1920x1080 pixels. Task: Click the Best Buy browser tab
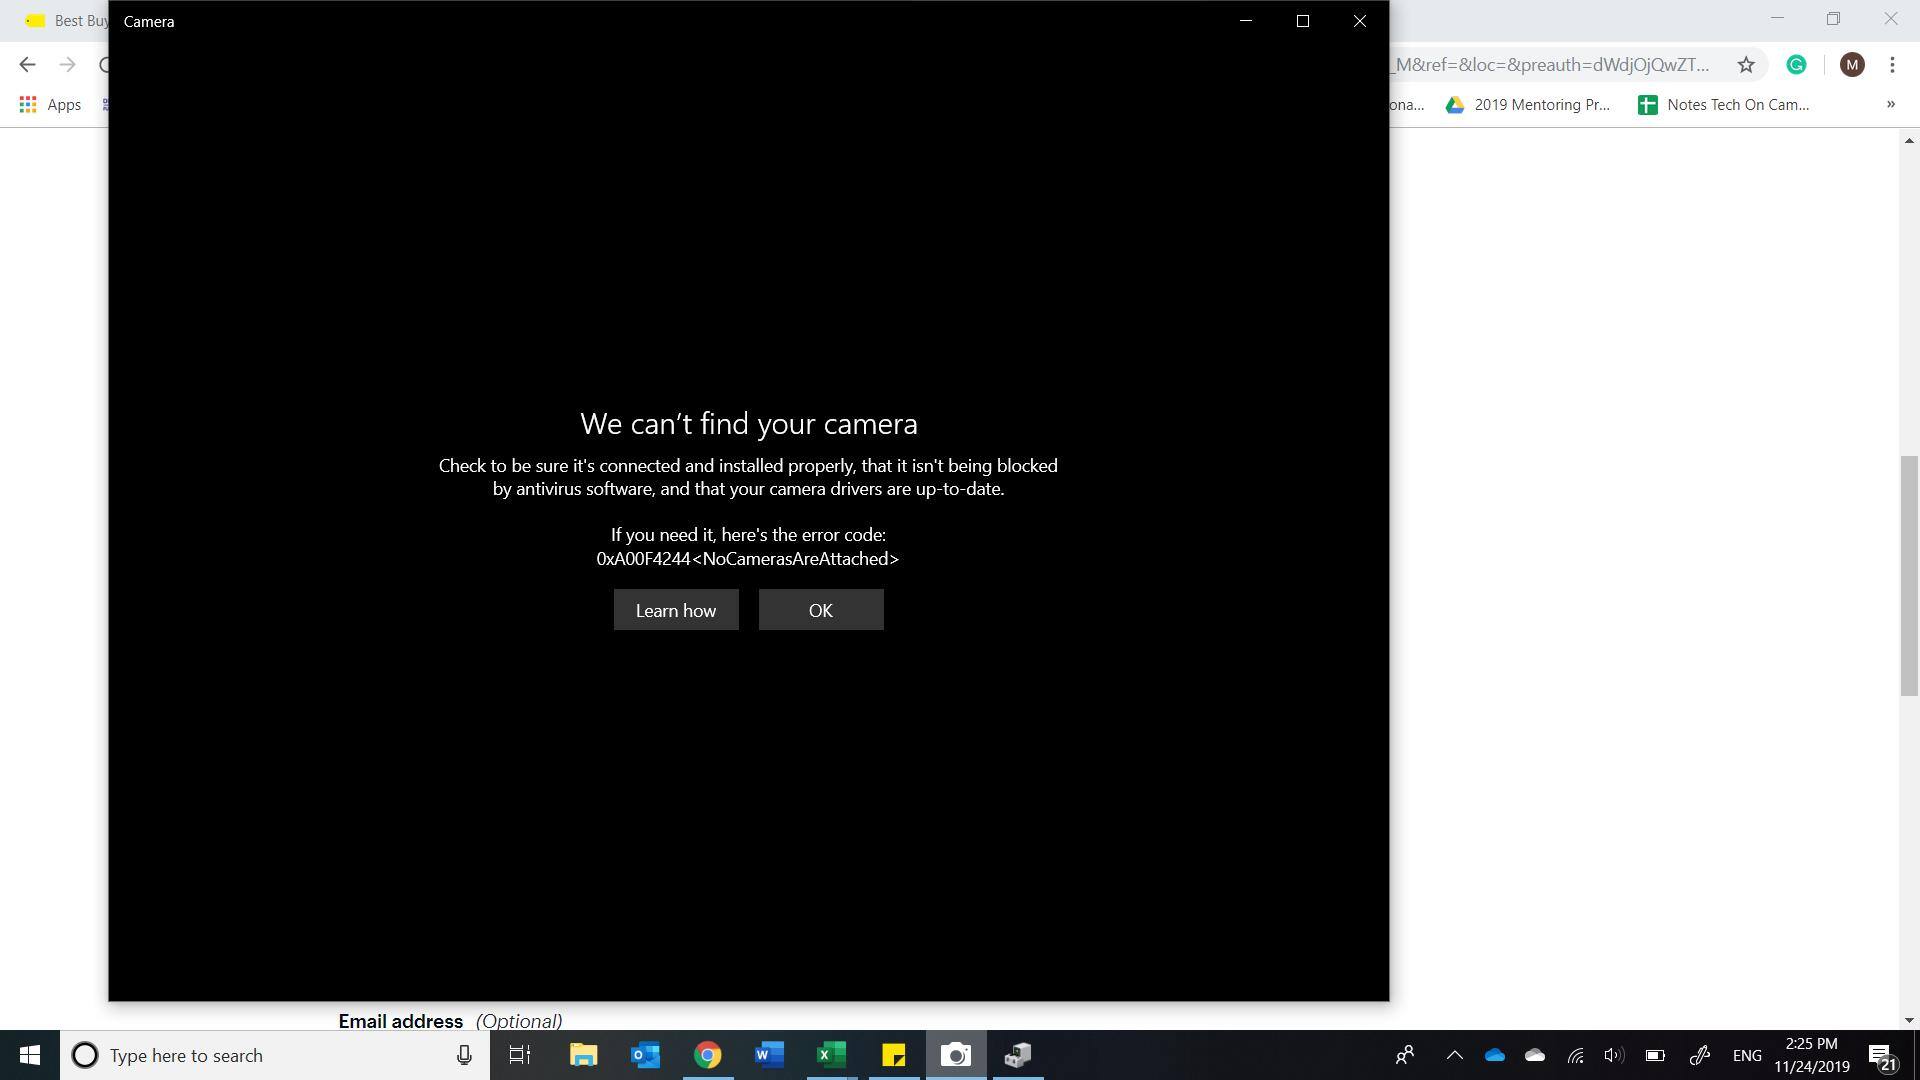68,20
